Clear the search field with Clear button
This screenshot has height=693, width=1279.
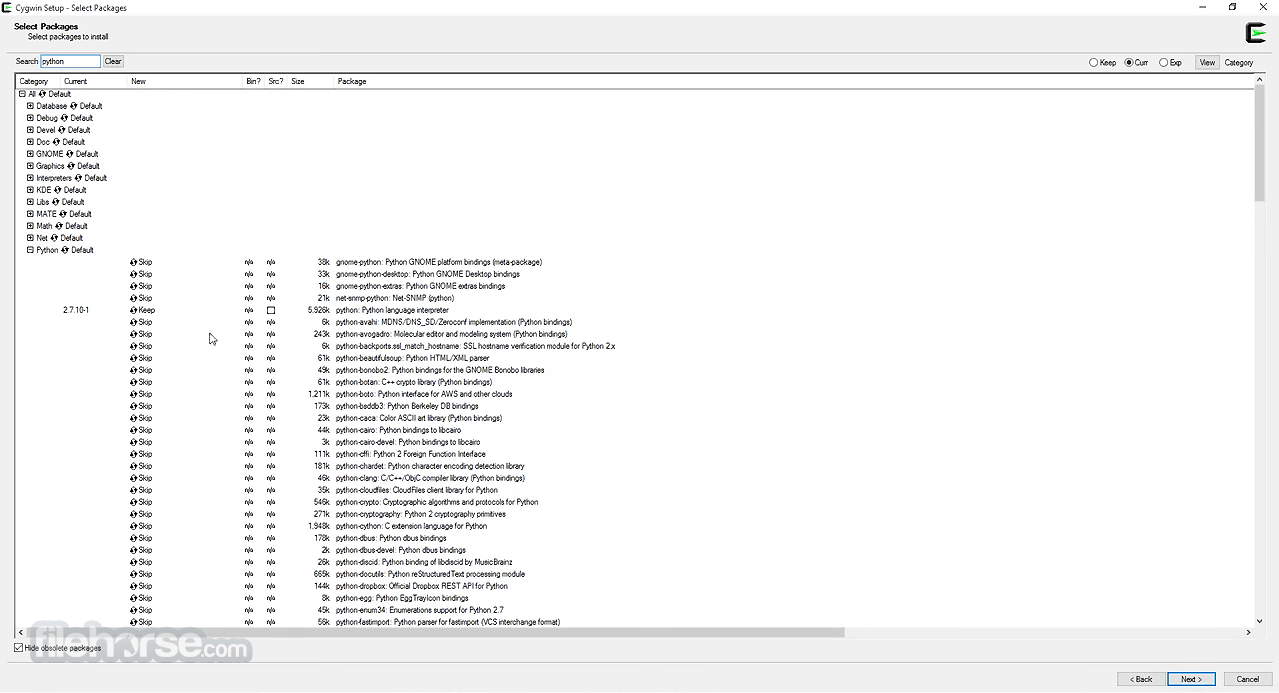coord(113,62)
